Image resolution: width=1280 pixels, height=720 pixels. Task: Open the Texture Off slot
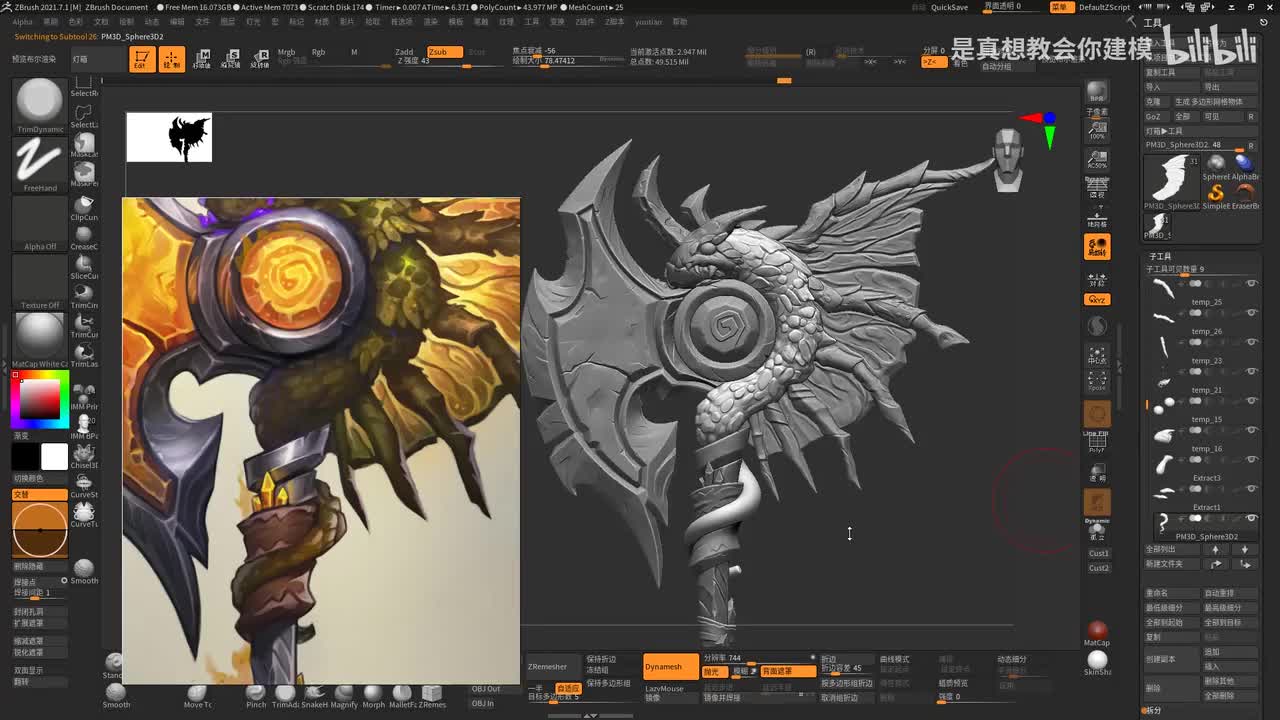40,281
